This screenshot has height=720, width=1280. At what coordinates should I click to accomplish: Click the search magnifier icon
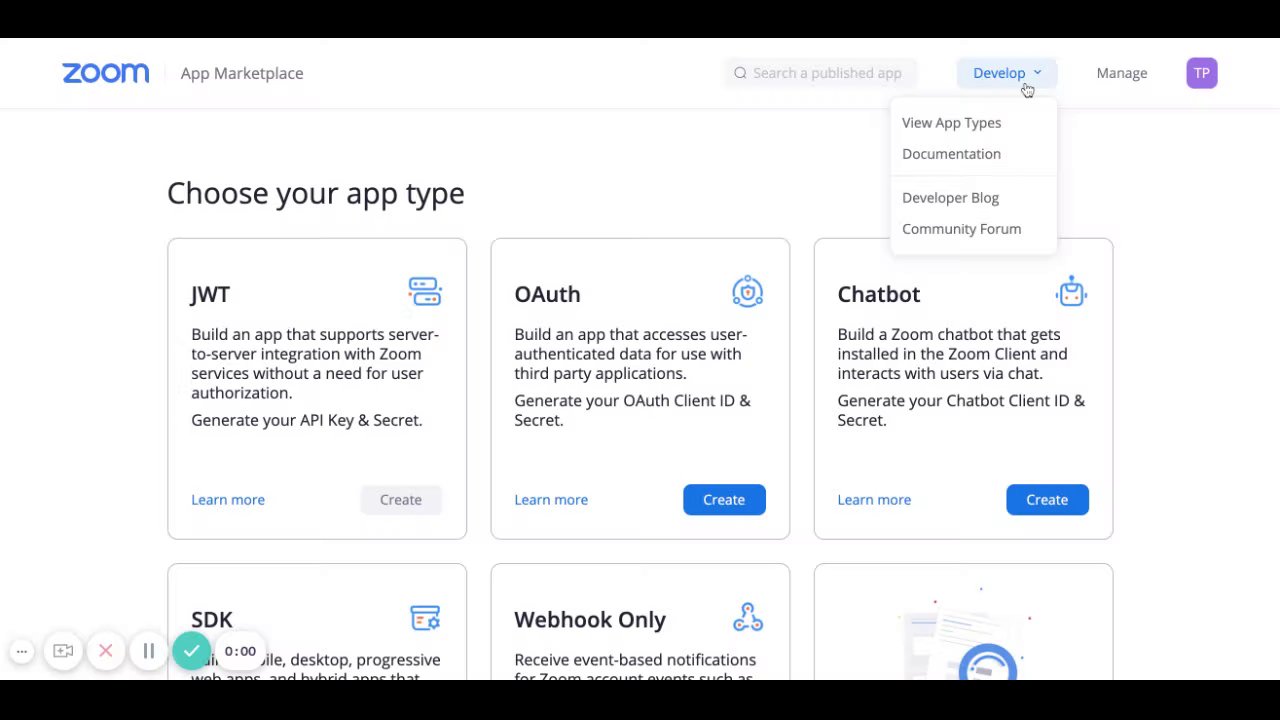point(740,73)
